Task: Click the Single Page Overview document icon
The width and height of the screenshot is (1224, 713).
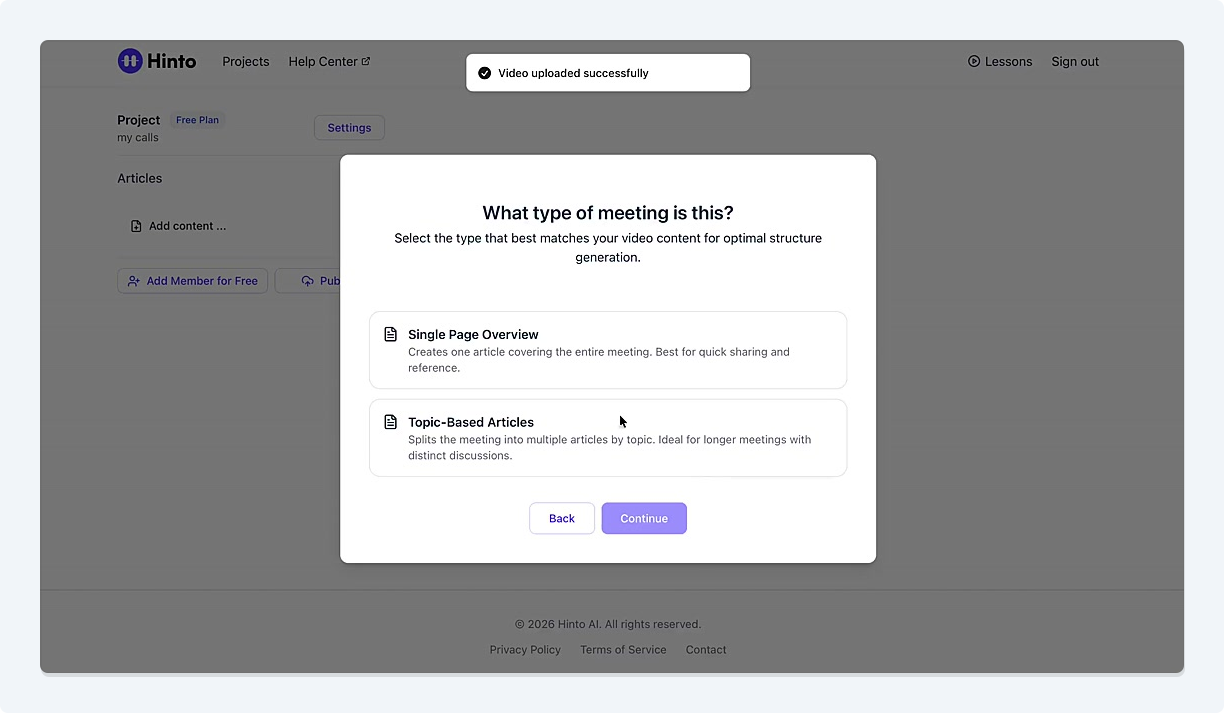Action: [x=391, y=334]
